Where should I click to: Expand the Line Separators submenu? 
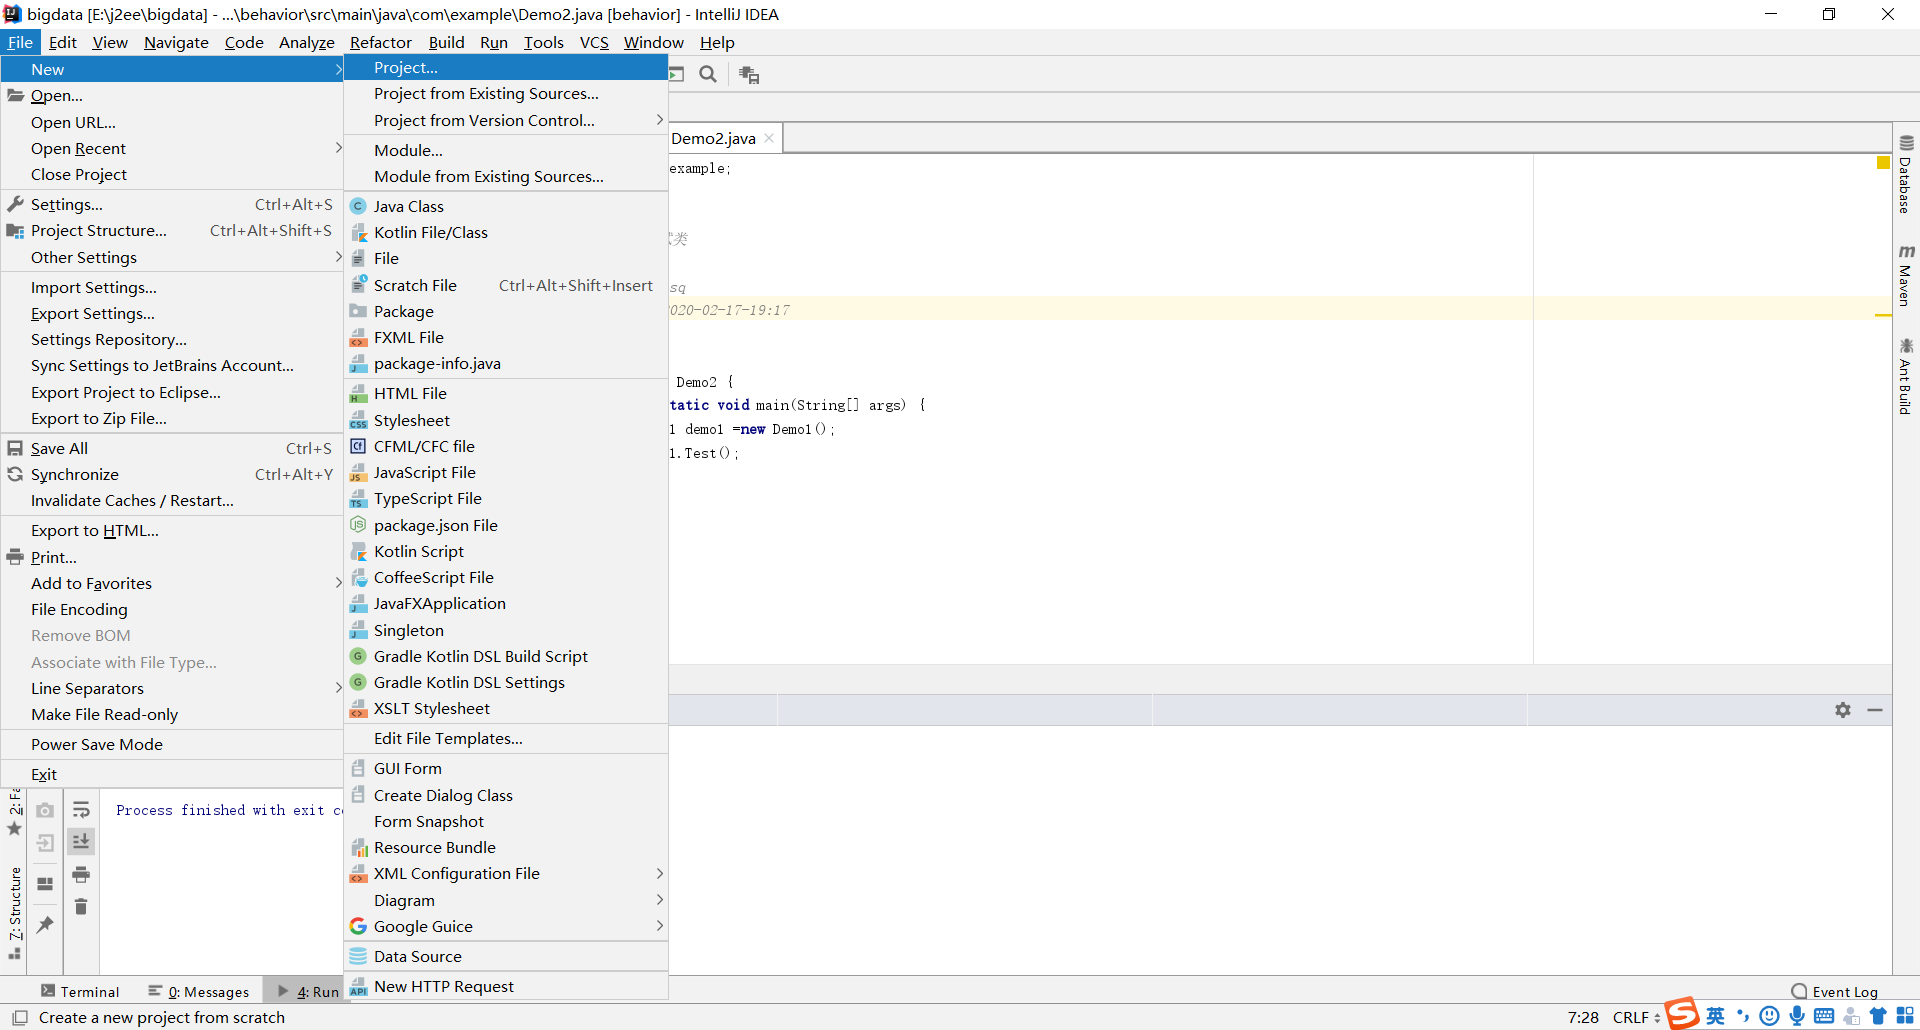pyautogui.click(x=172, y=688)
